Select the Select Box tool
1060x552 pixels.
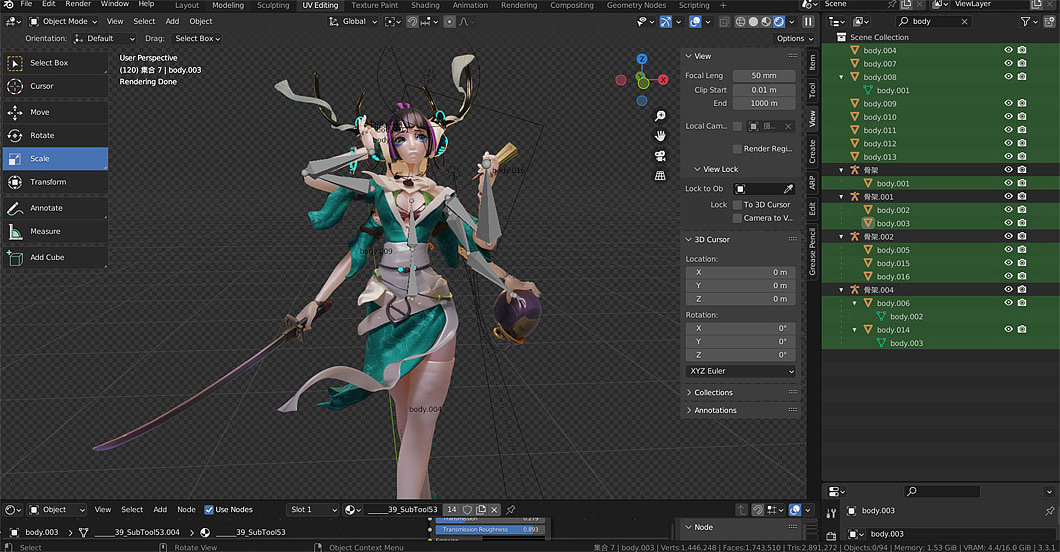(55, 63)
